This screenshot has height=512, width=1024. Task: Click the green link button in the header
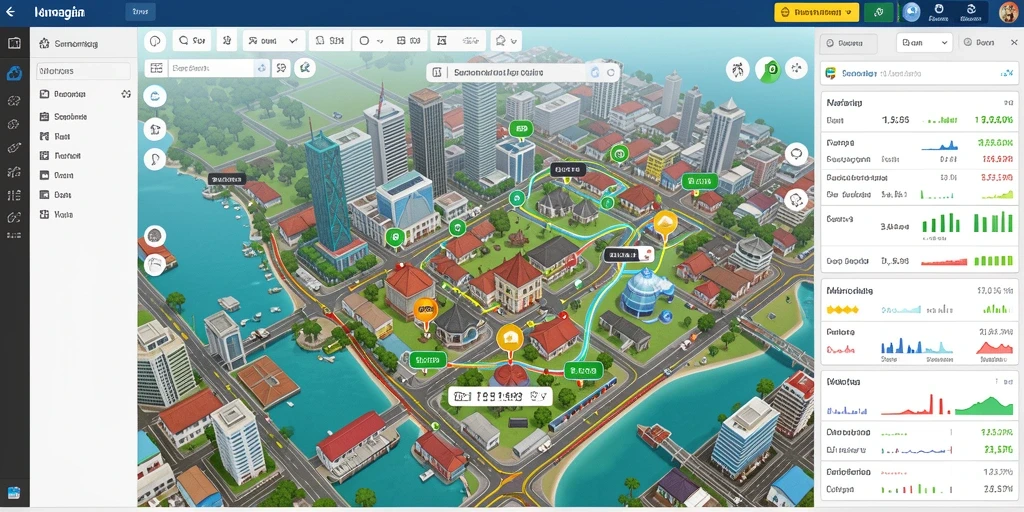pos(878,12)
